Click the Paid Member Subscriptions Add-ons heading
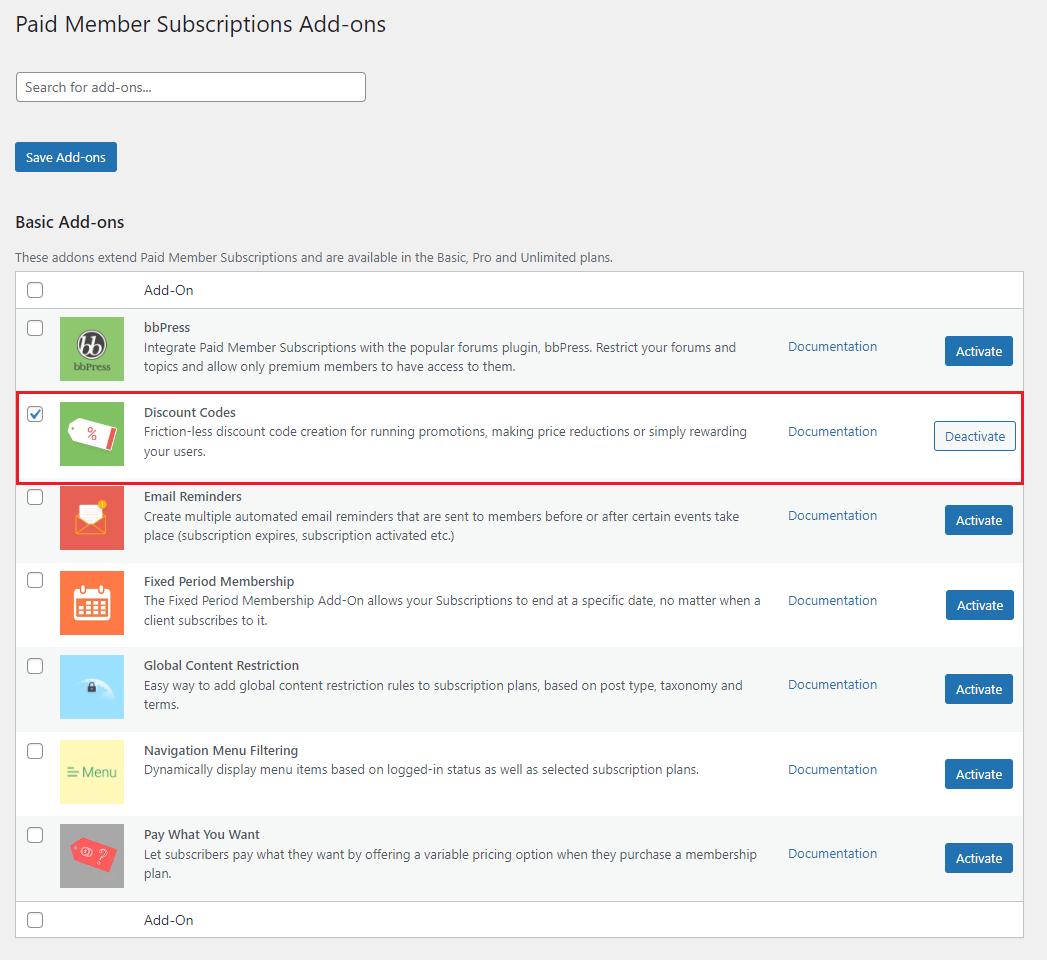1047x960 pixels. pyautogui.click(x=200, y=24)
